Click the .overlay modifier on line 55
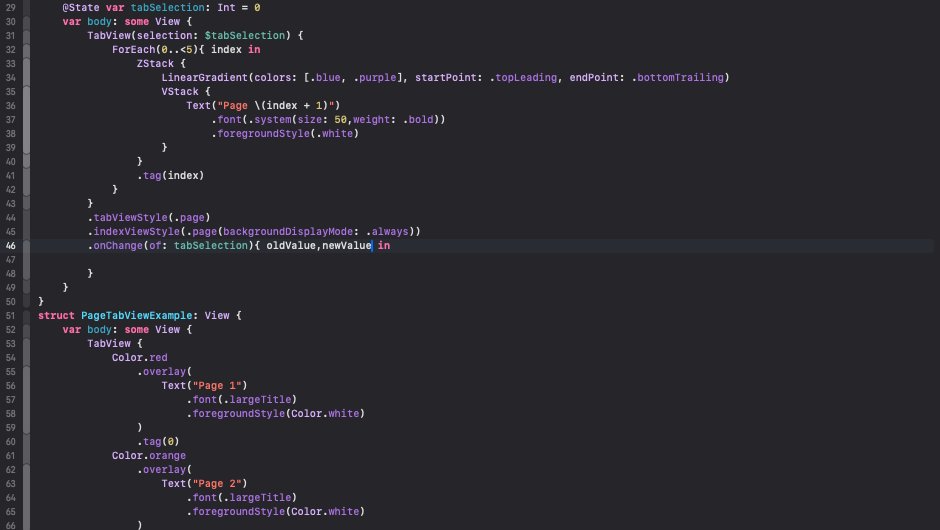 coord(161,372)
